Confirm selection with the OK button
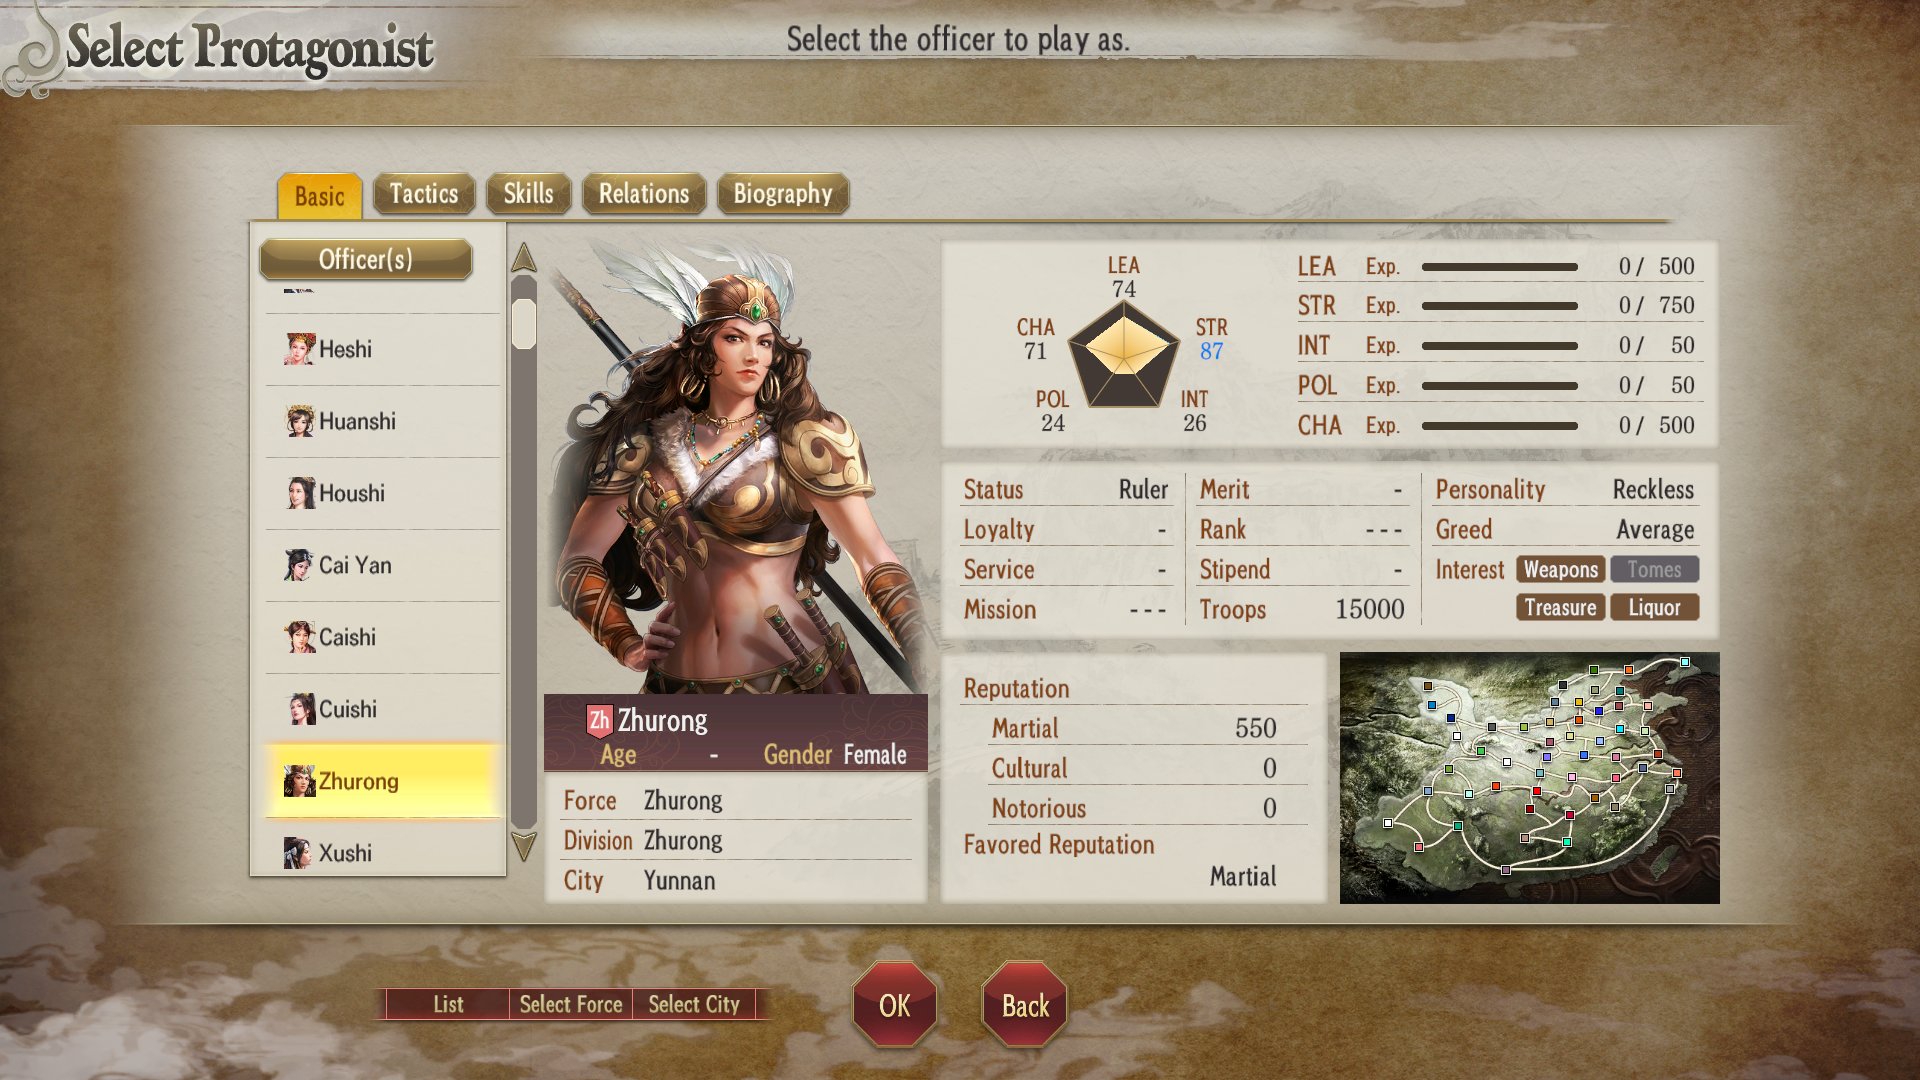 coord(895,1005)
